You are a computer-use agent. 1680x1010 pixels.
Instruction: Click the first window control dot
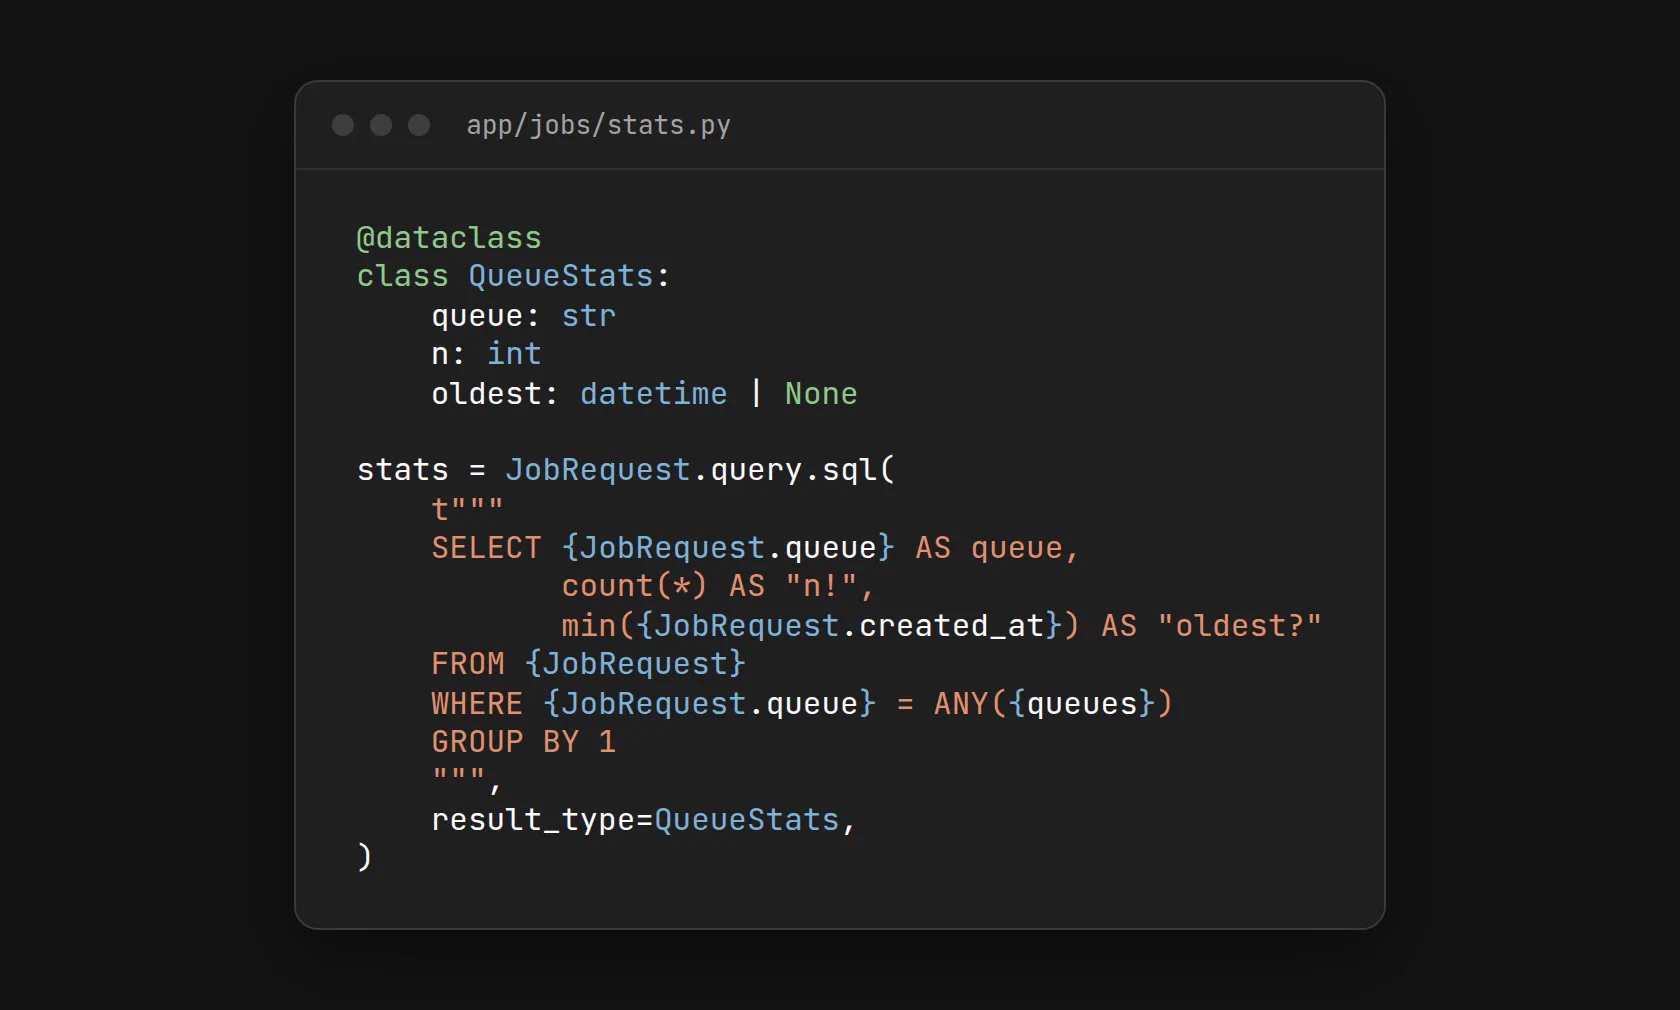pos(343,125)
